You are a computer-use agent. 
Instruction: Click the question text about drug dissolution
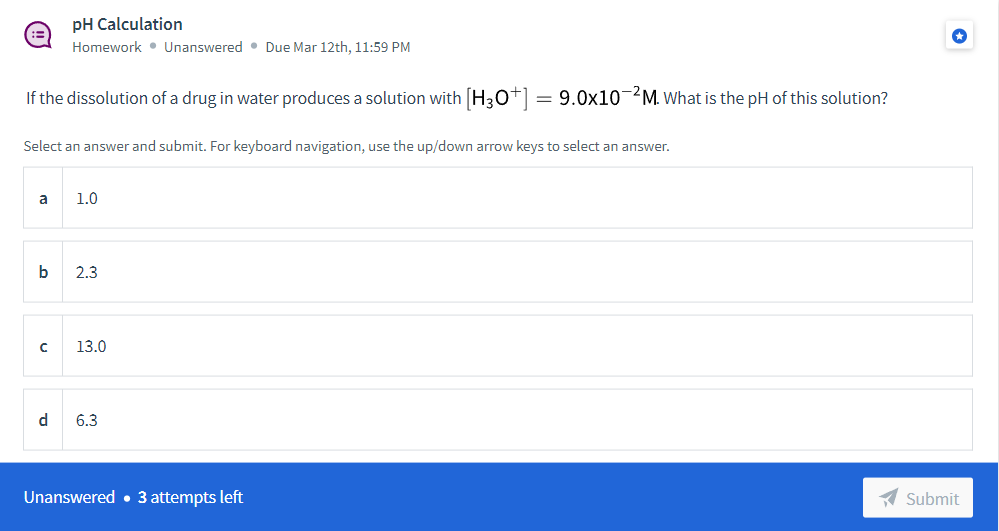[x=456, y=98]
